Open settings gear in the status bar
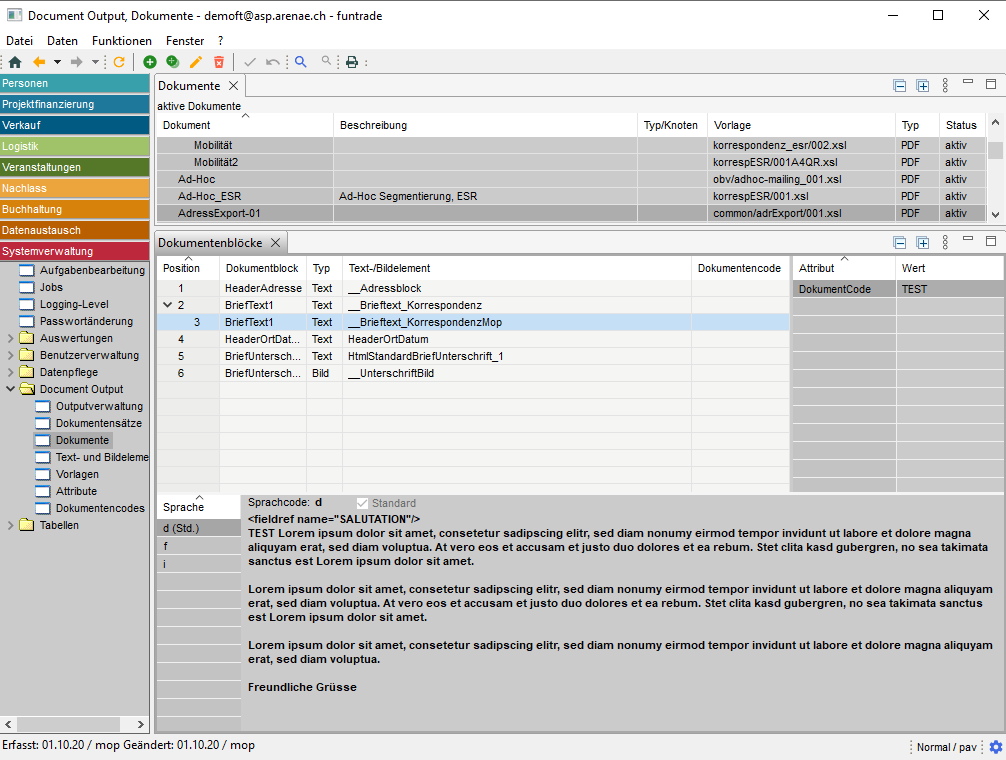Viewport: 1006px width, 760px height. point(995,747)
